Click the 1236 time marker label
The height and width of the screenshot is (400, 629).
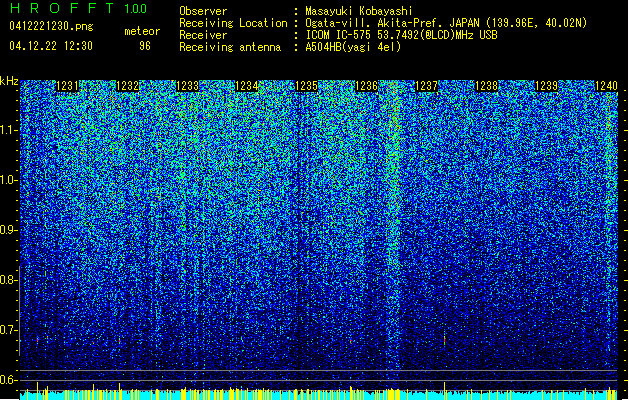pyautogui.click(x=367, y=86)
